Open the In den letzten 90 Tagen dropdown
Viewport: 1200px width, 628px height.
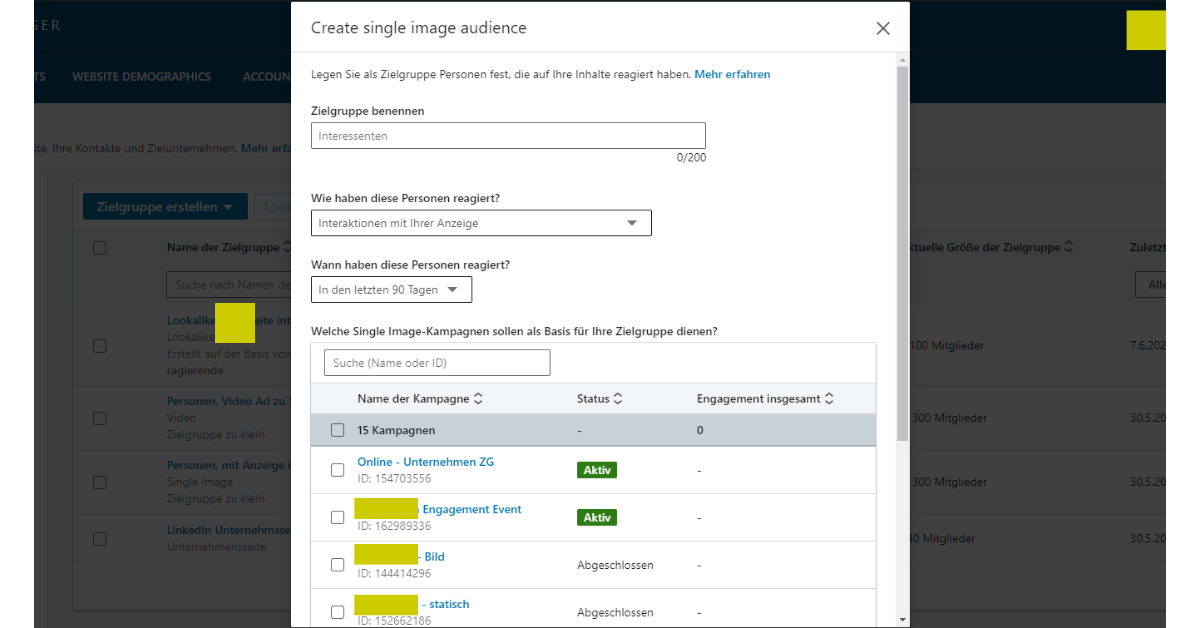[x=391, y=290]
